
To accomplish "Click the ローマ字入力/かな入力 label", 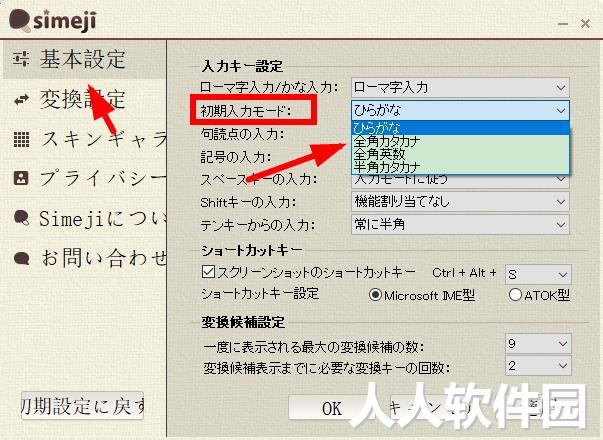I will (269, 87).
